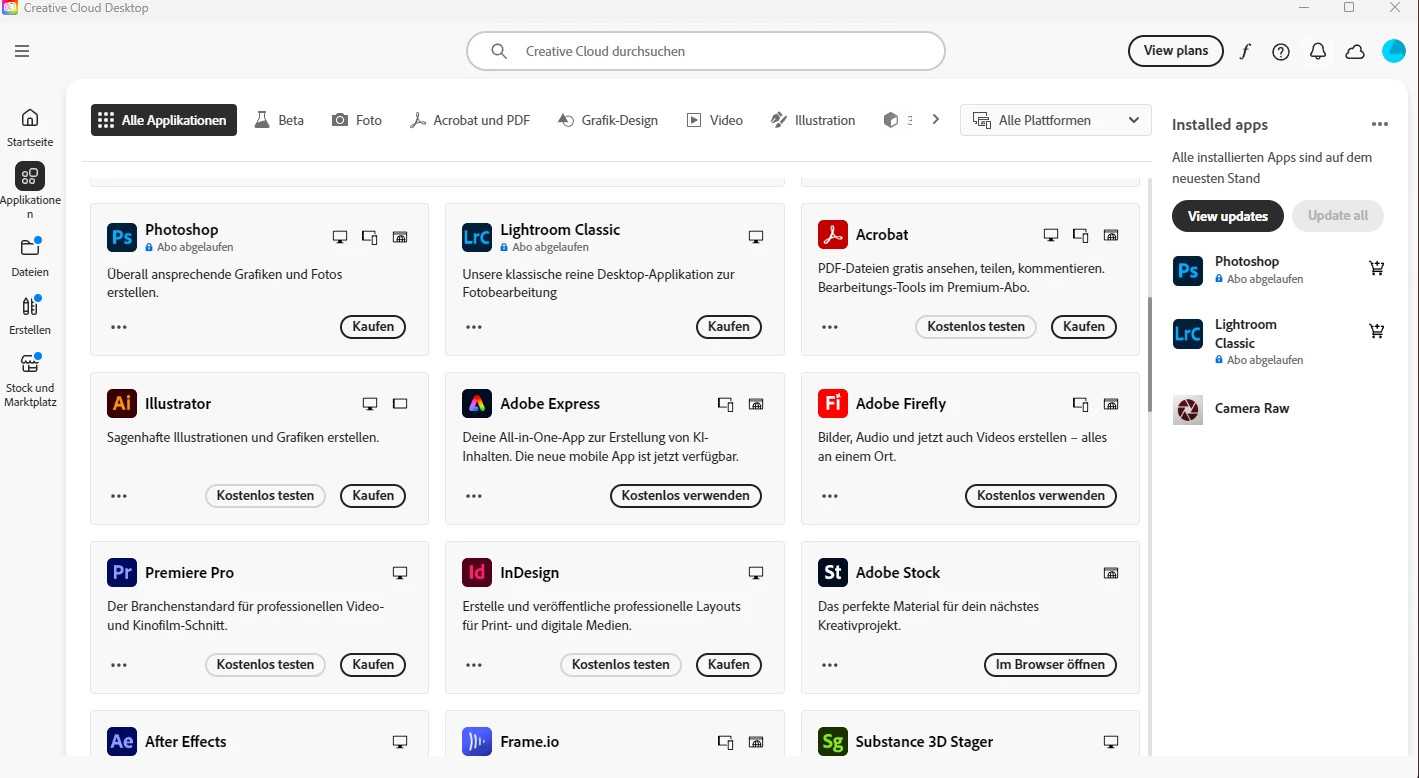Click the web platform icon on the Acrobat card
This screenshot has width=1419, height=778.
(x=1111, y=235)
